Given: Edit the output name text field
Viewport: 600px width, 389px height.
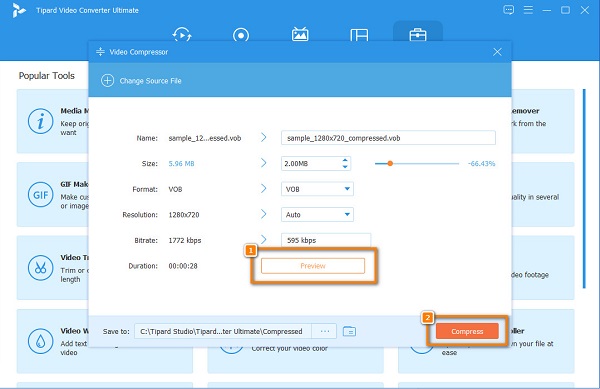Looking at the screenshot, I should point(388,138).
